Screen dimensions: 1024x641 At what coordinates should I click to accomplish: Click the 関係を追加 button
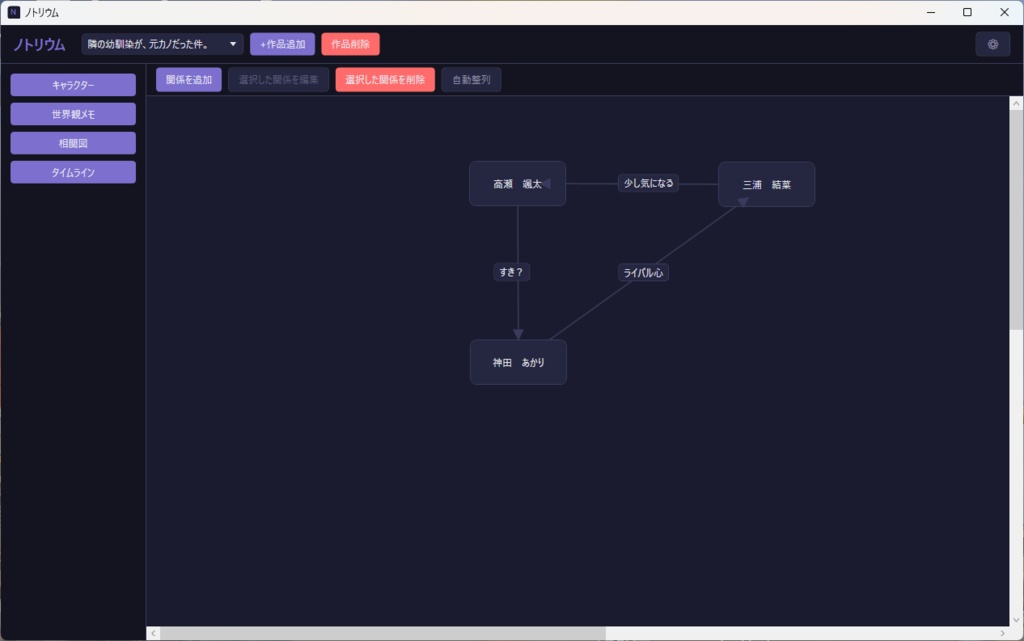[x=189, y=80]
